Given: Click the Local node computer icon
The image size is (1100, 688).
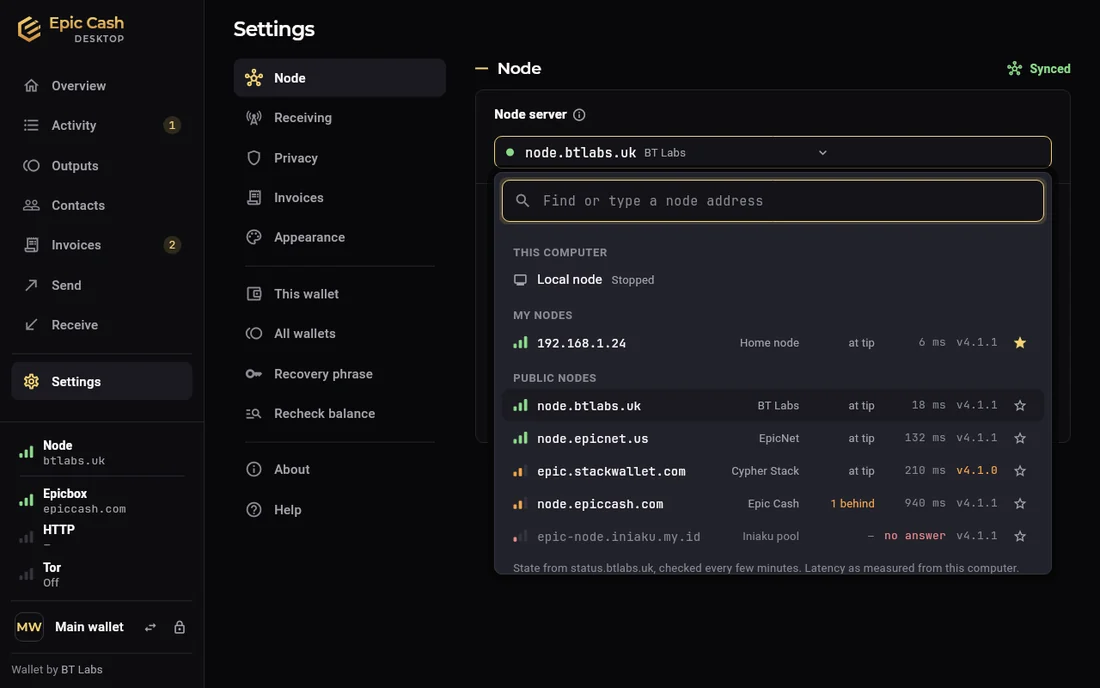Looking at the screenshot, I should pyautogui.click(x=520, y=280).
